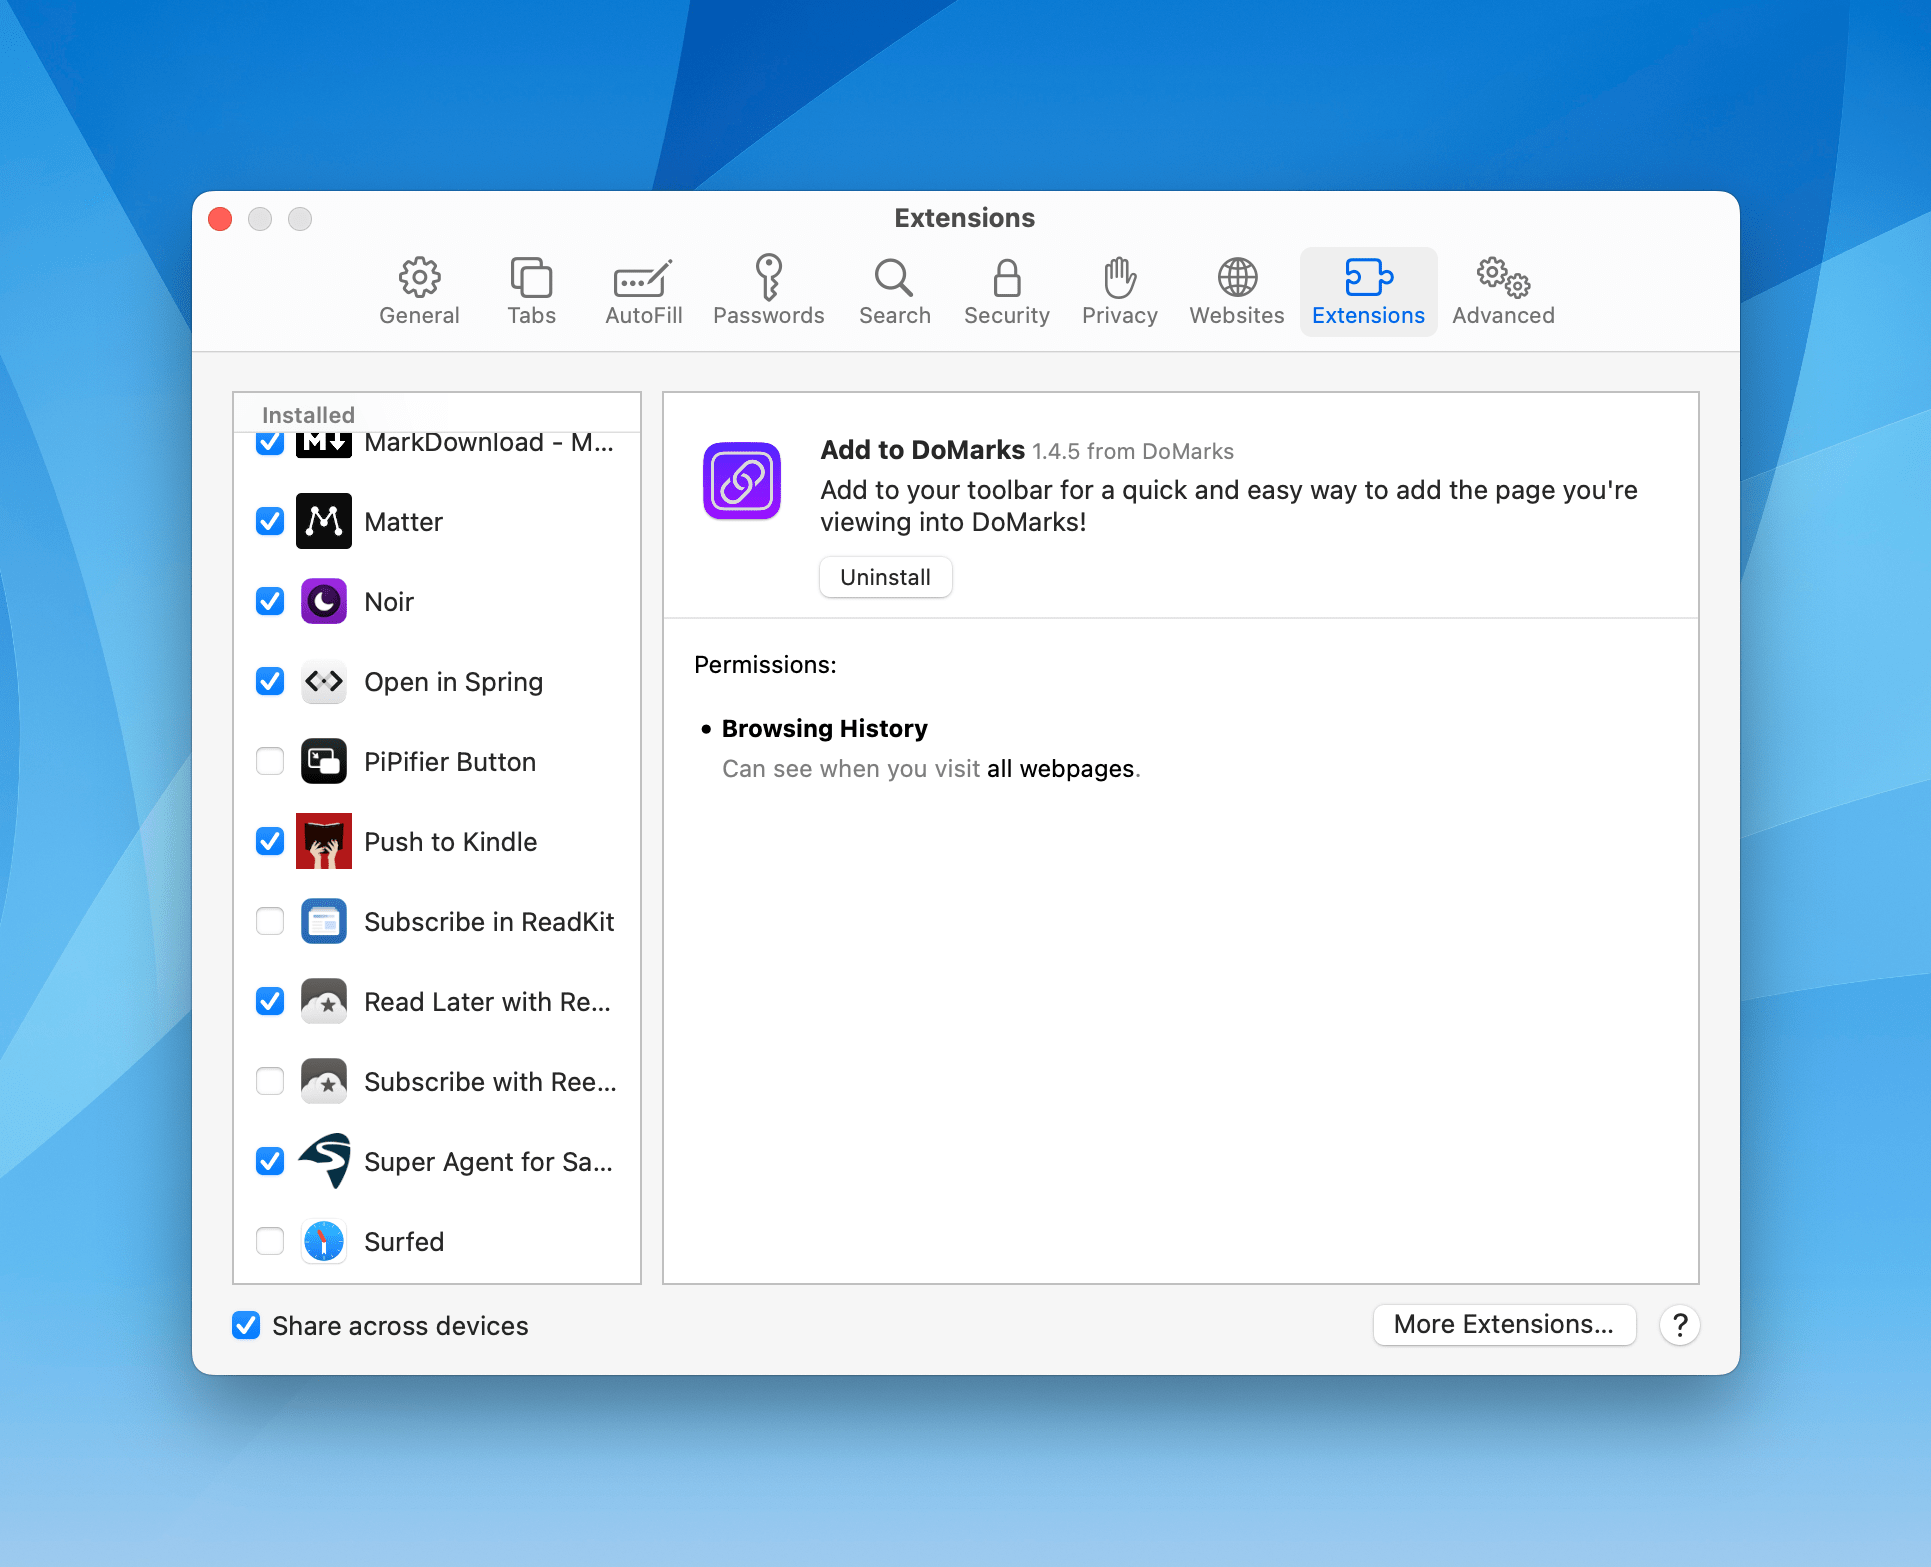
Task: Toggle the Noir extension checkbox
Action: coord(270,601)
